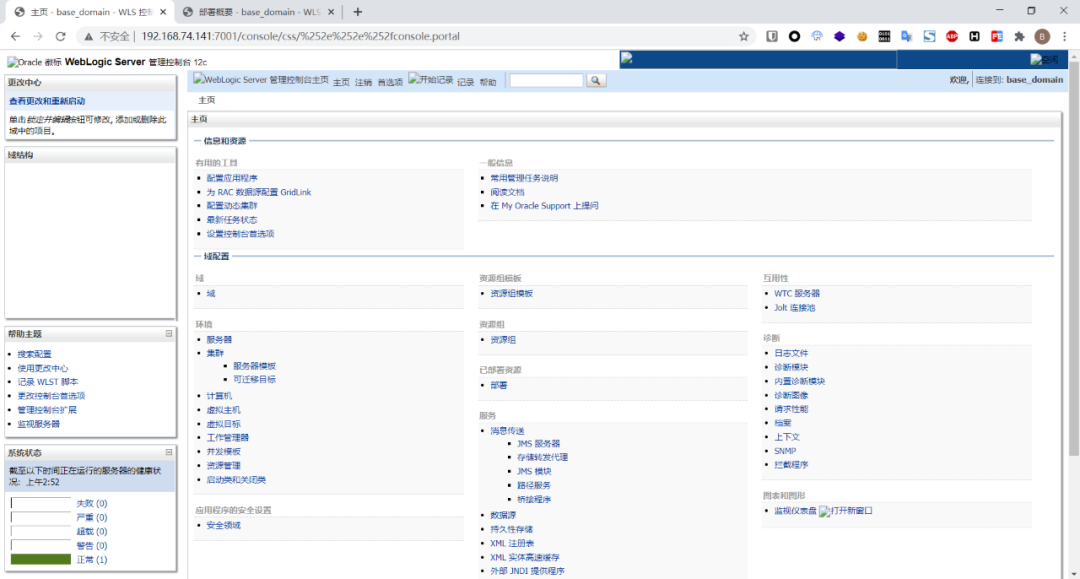Close the 主页 - base_domain browser tab
1080x579 pixels.
pos(163,12)
